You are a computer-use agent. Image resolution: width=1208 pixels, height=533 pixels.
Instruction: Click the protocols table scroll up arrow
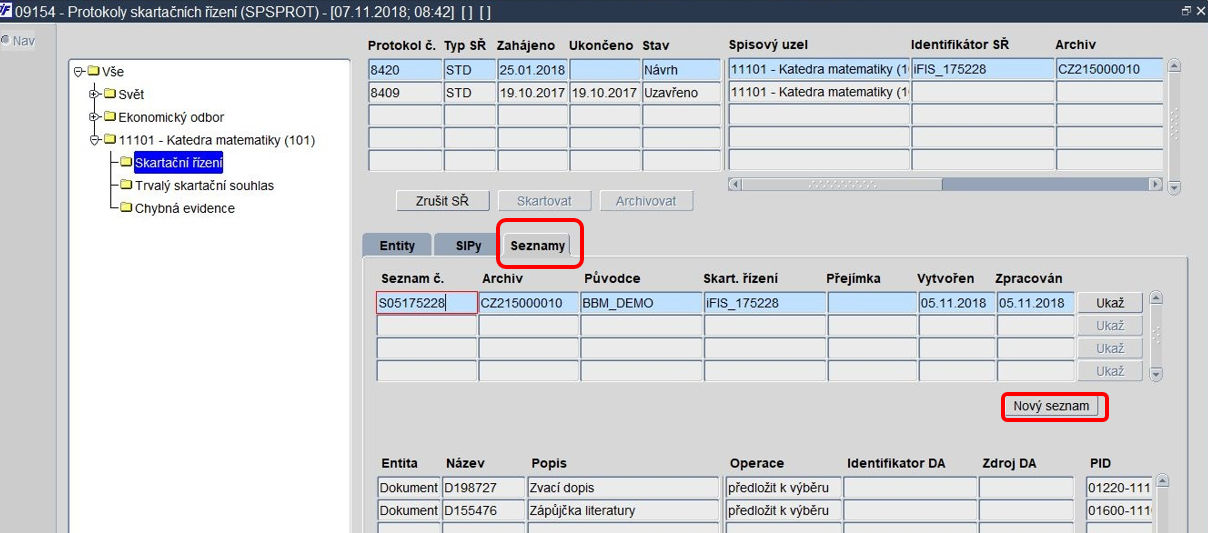click(x=1174, y=66)
